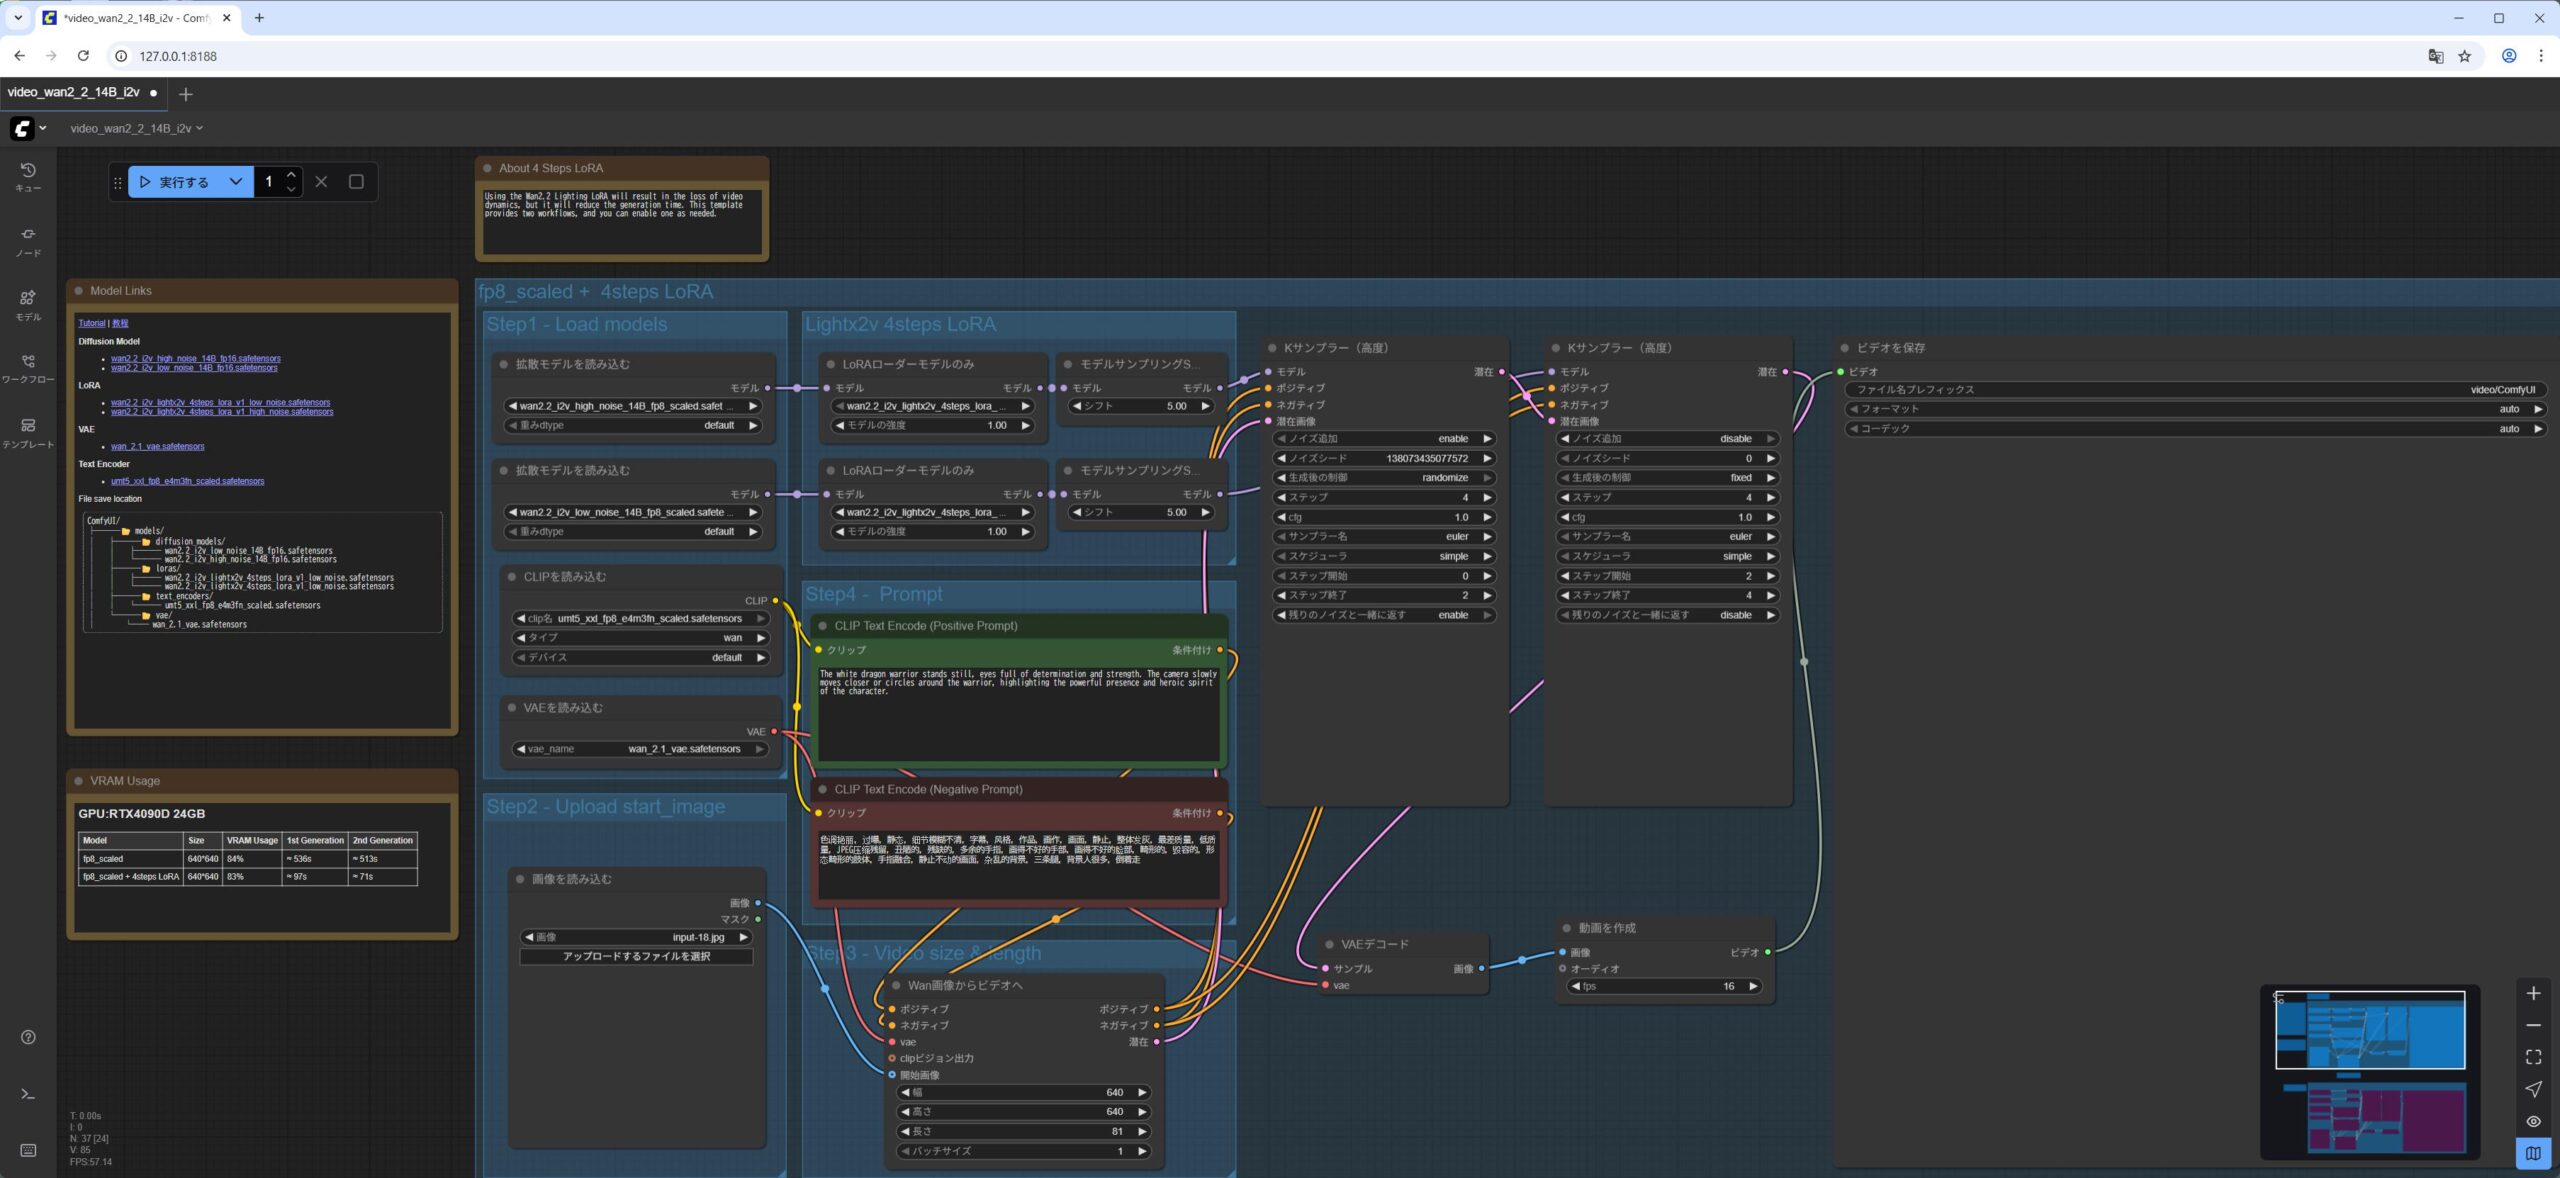The width and height of the screenshot is (2560, 1178).
Task: Open the 画像 input-18.jpg file combo
Action: click(636, 937)
